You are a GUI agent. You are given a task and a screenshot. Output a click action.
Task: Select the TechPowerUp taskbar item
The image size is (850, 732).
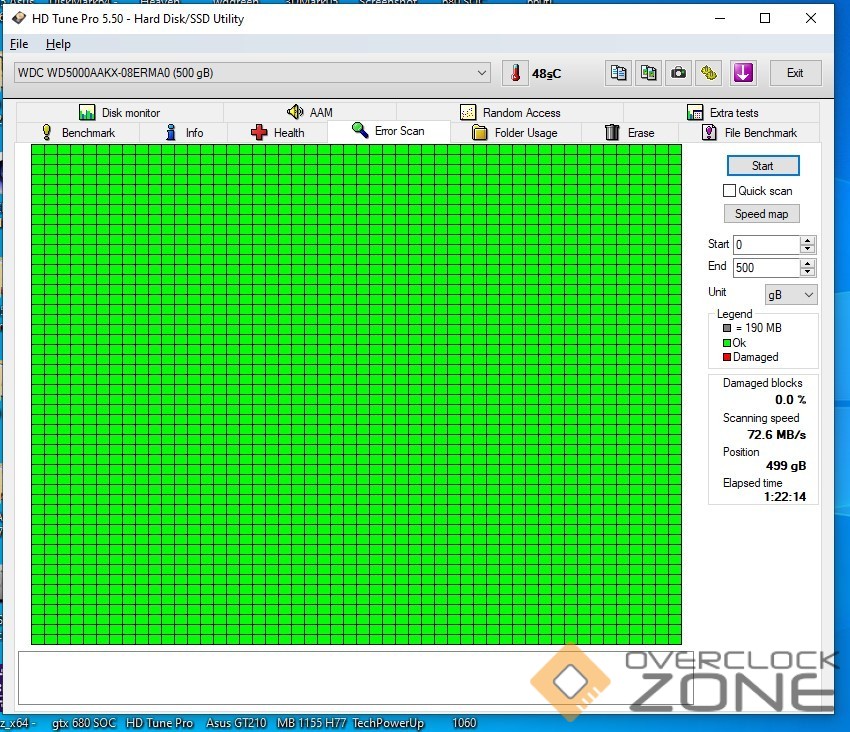coord(388,723)
